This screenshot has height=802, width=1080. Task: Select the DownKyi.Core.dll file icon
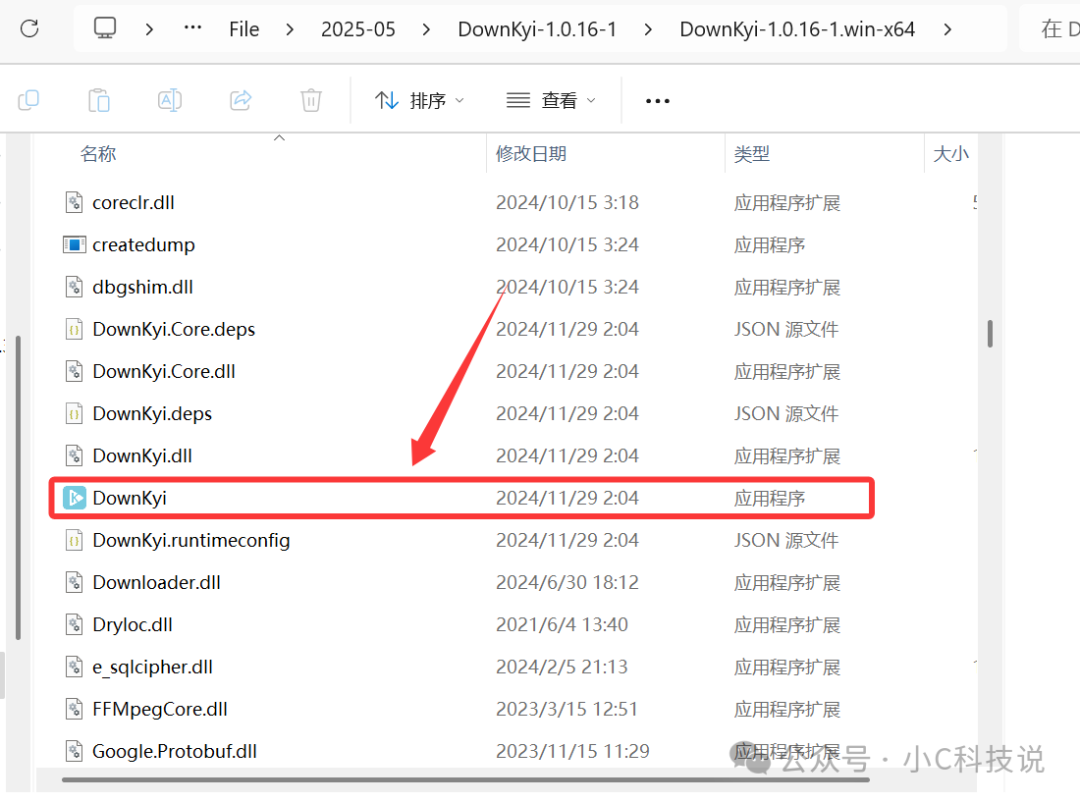(x=74, y=371)
